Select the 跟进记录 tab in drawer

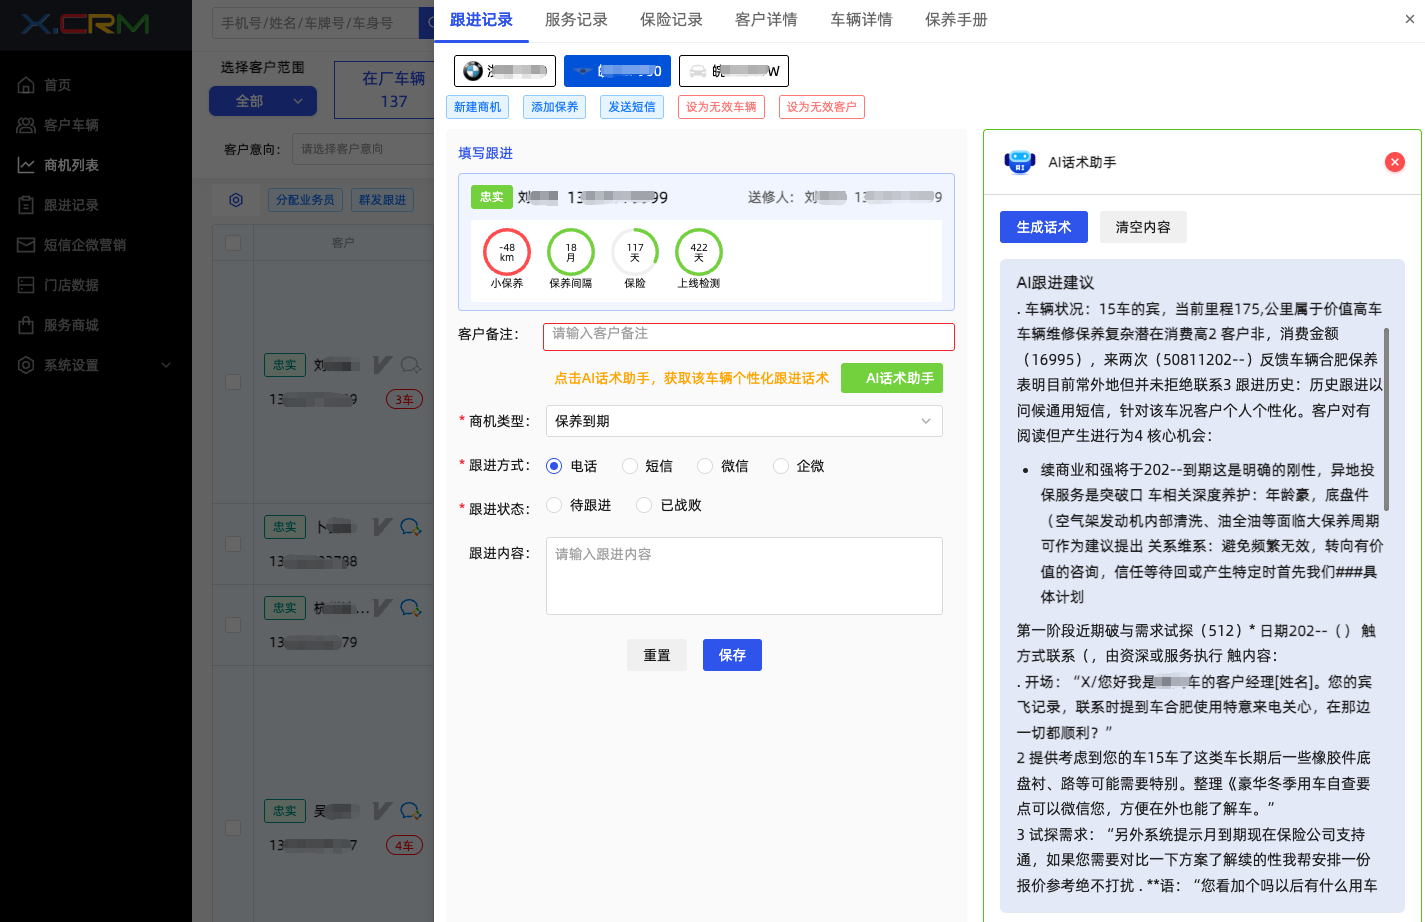481,20
